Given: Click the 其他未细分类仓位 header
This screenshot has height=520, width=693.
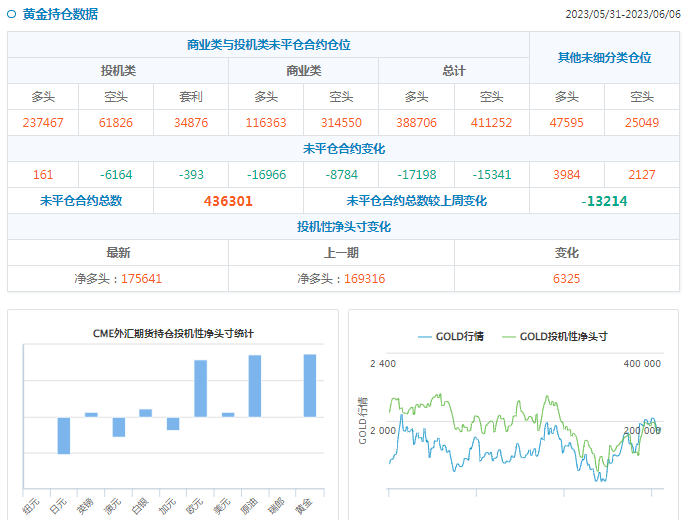Looking at the screenshot, I should tap(604, 58).
